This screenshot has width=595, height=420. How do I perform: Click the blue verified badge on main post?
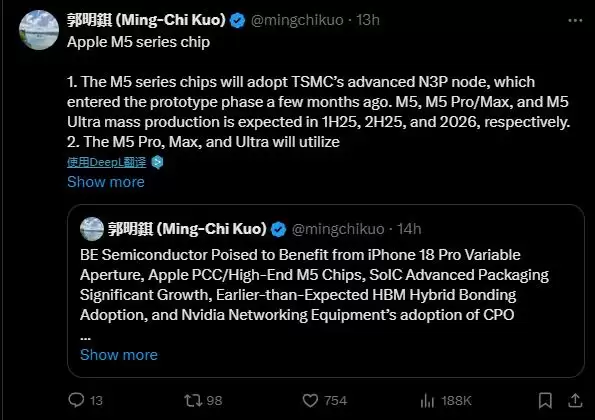238,20
